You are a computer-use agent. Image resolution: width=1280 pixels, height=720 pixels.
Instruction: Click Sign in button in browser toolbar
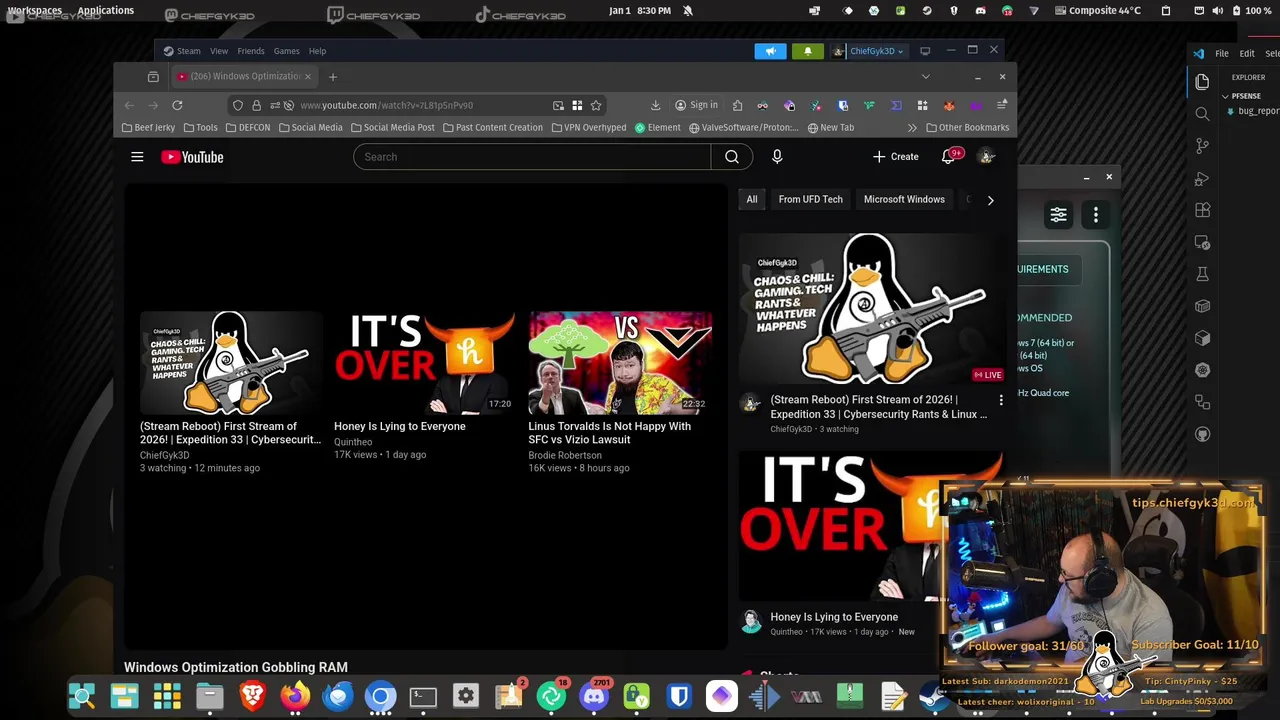(696, 105)
